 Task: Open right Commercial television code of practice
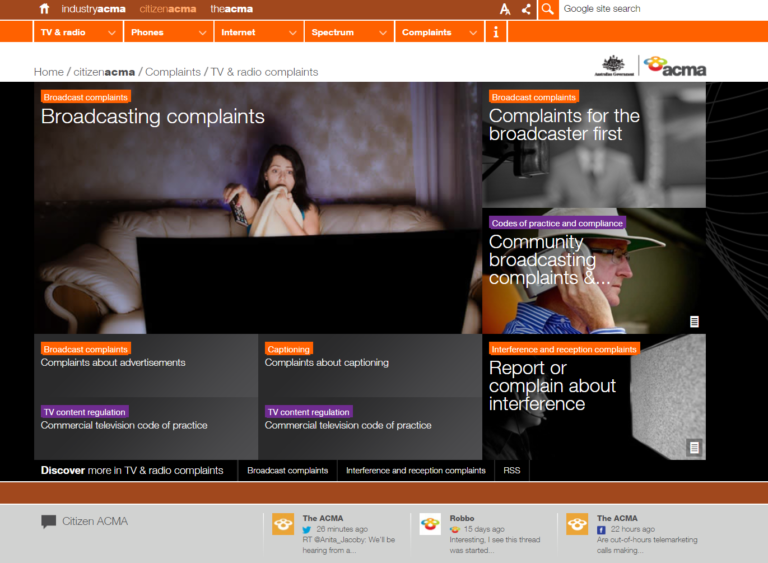tap(348, 425)
